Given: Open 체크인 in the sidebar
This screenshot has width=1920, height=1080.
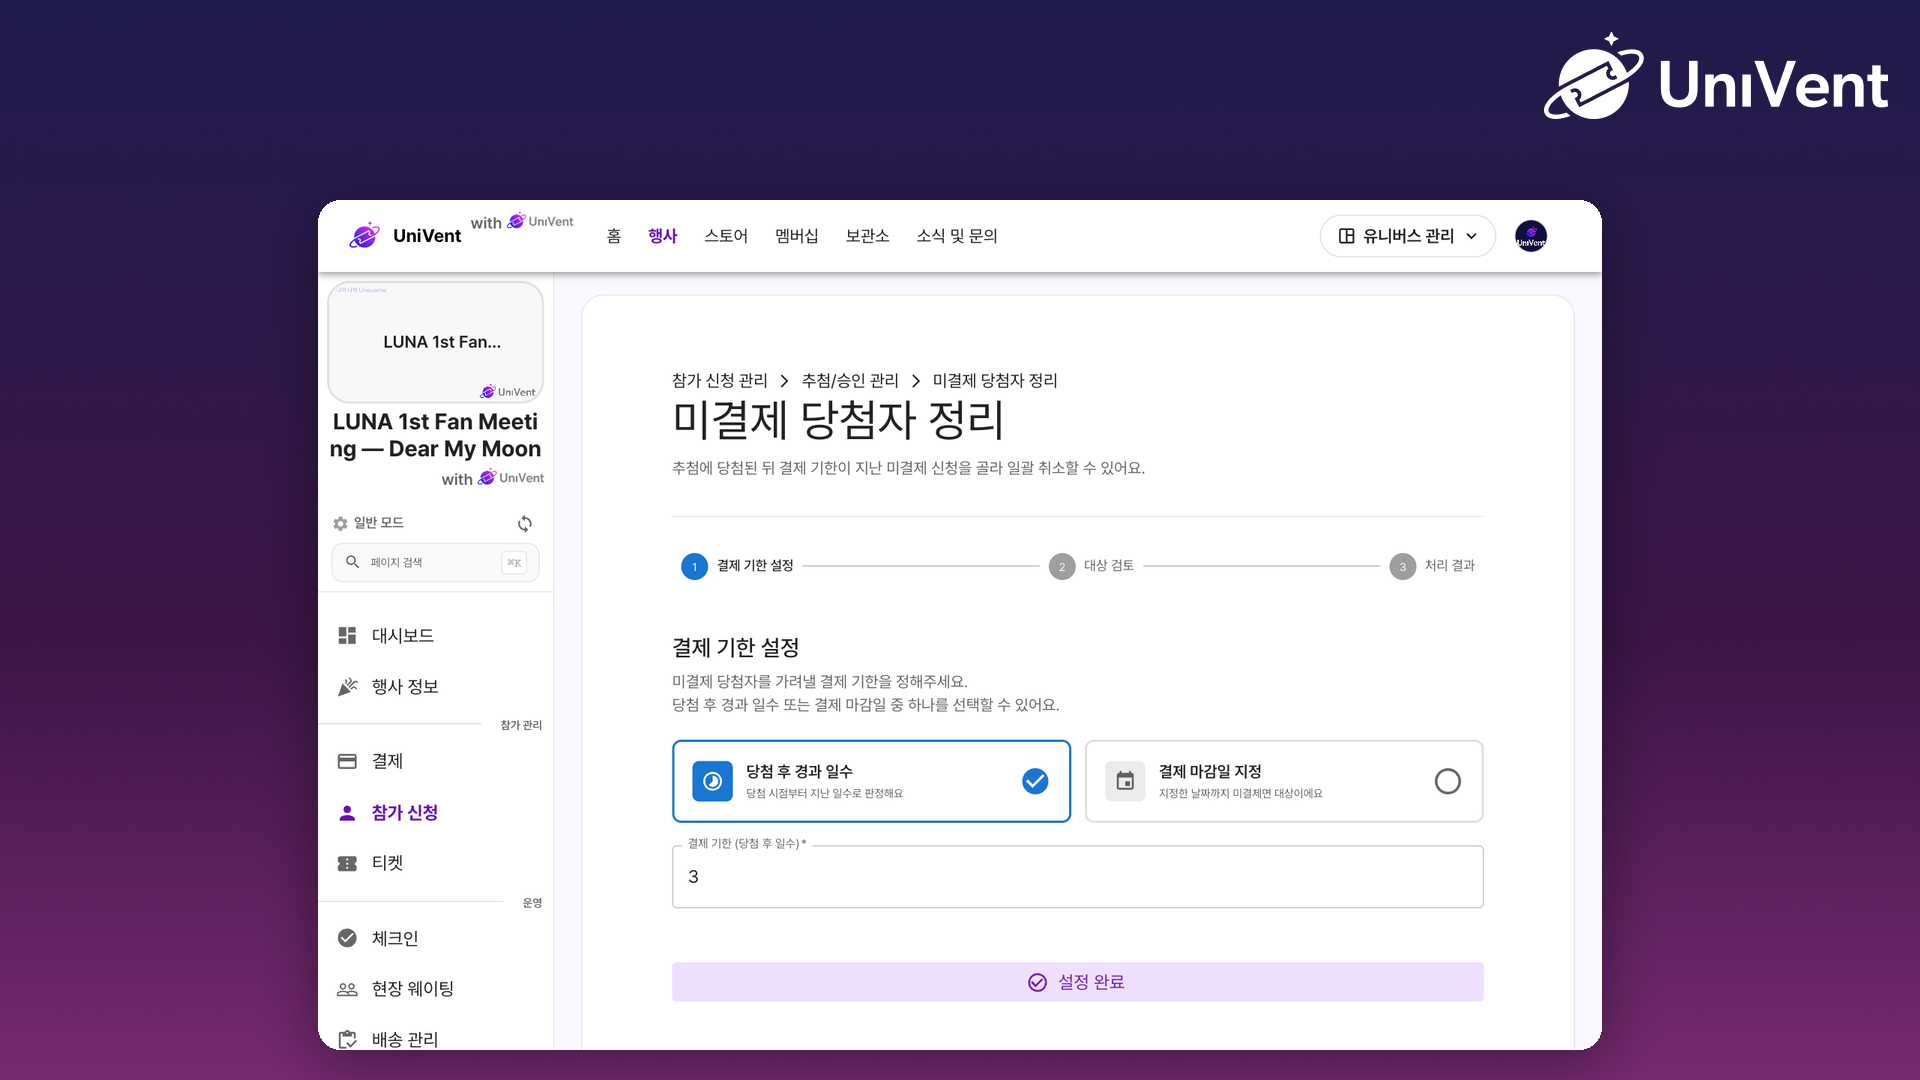Looking at the screenshot, I should (x=436, y=939).
